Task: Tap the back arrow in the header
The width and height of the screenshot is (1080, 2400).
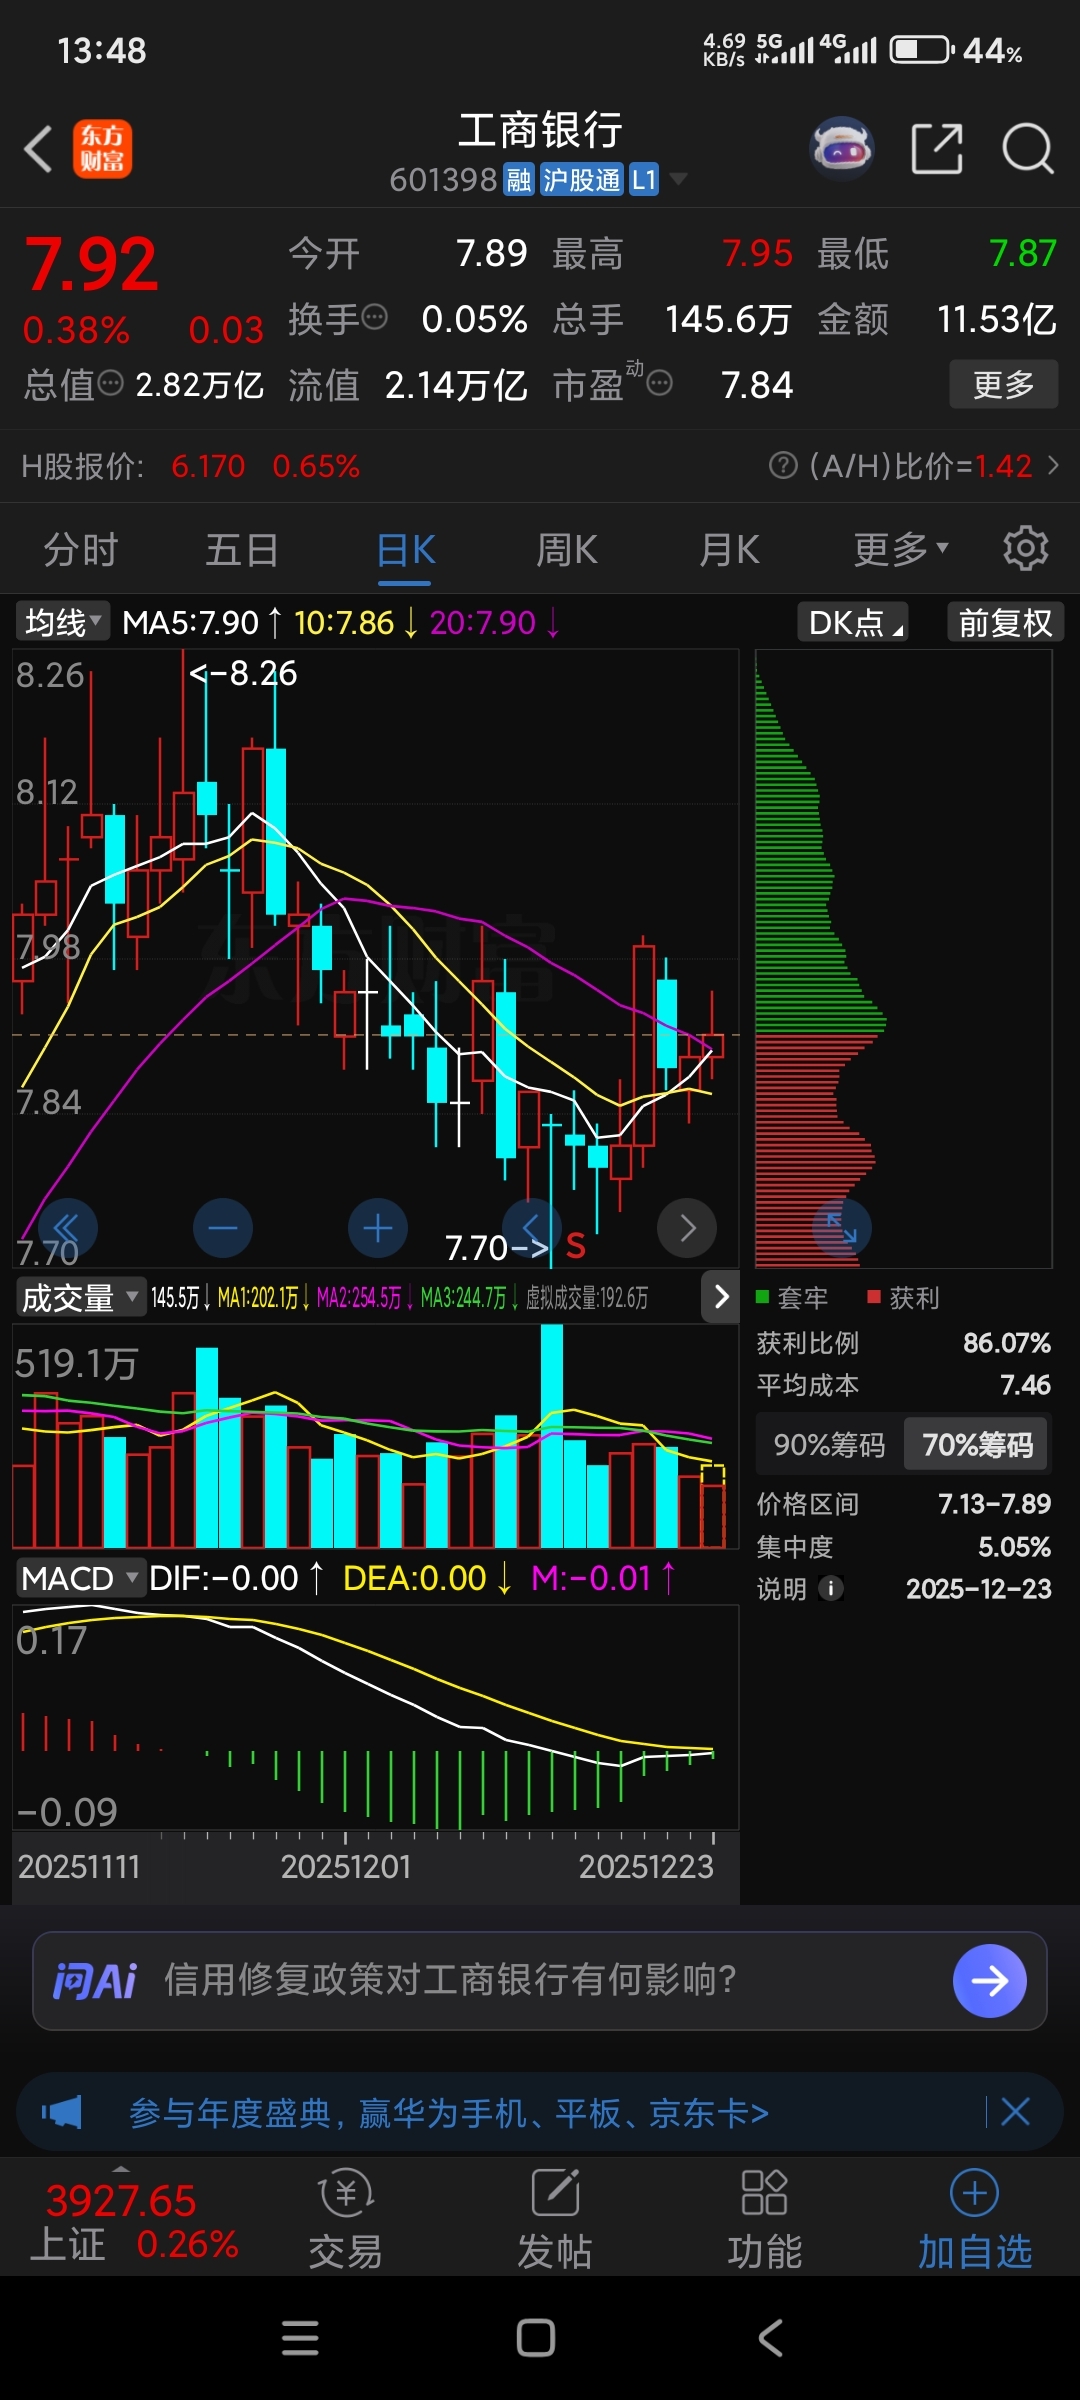Action: coord(38,150)
